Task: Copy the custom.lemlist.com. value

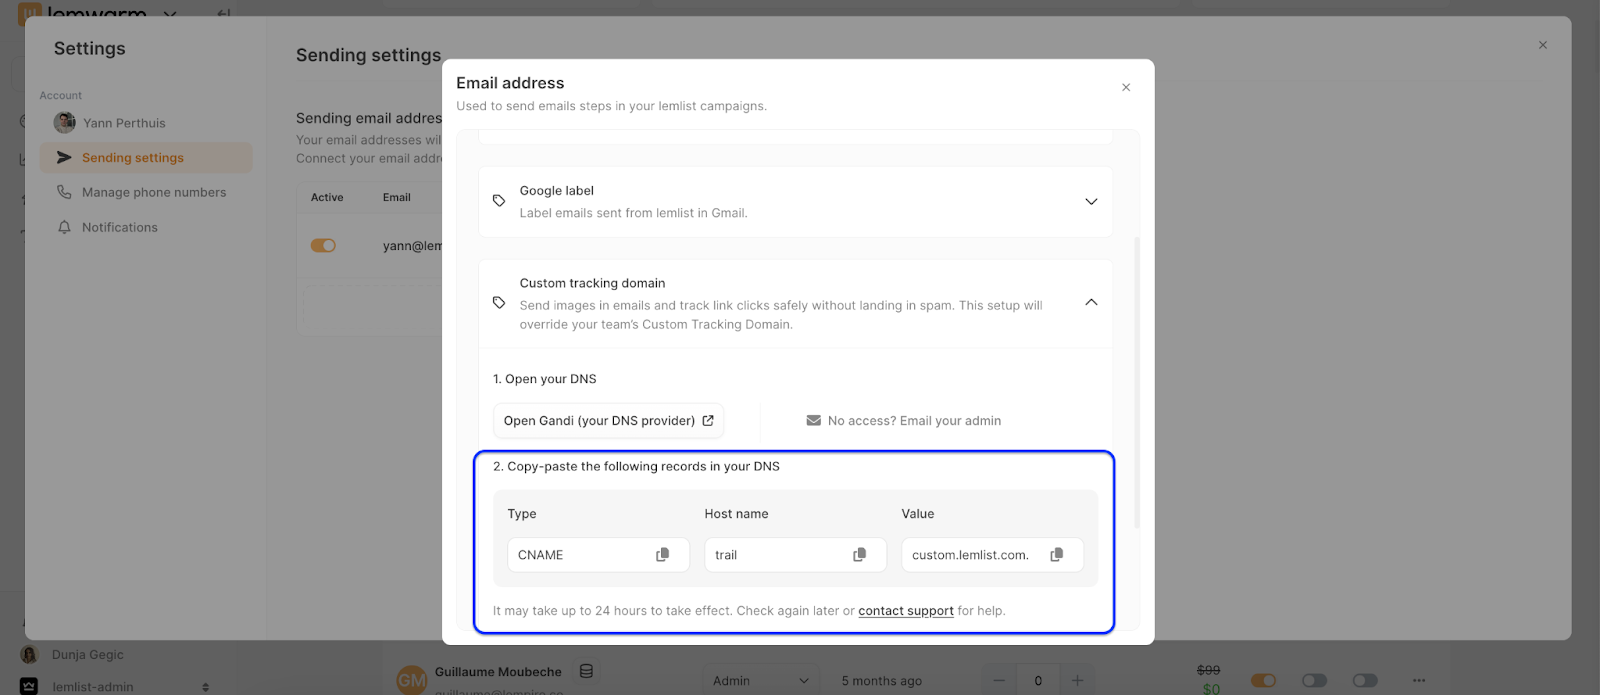Action: pyautogui.click(x=1056, y=555)
